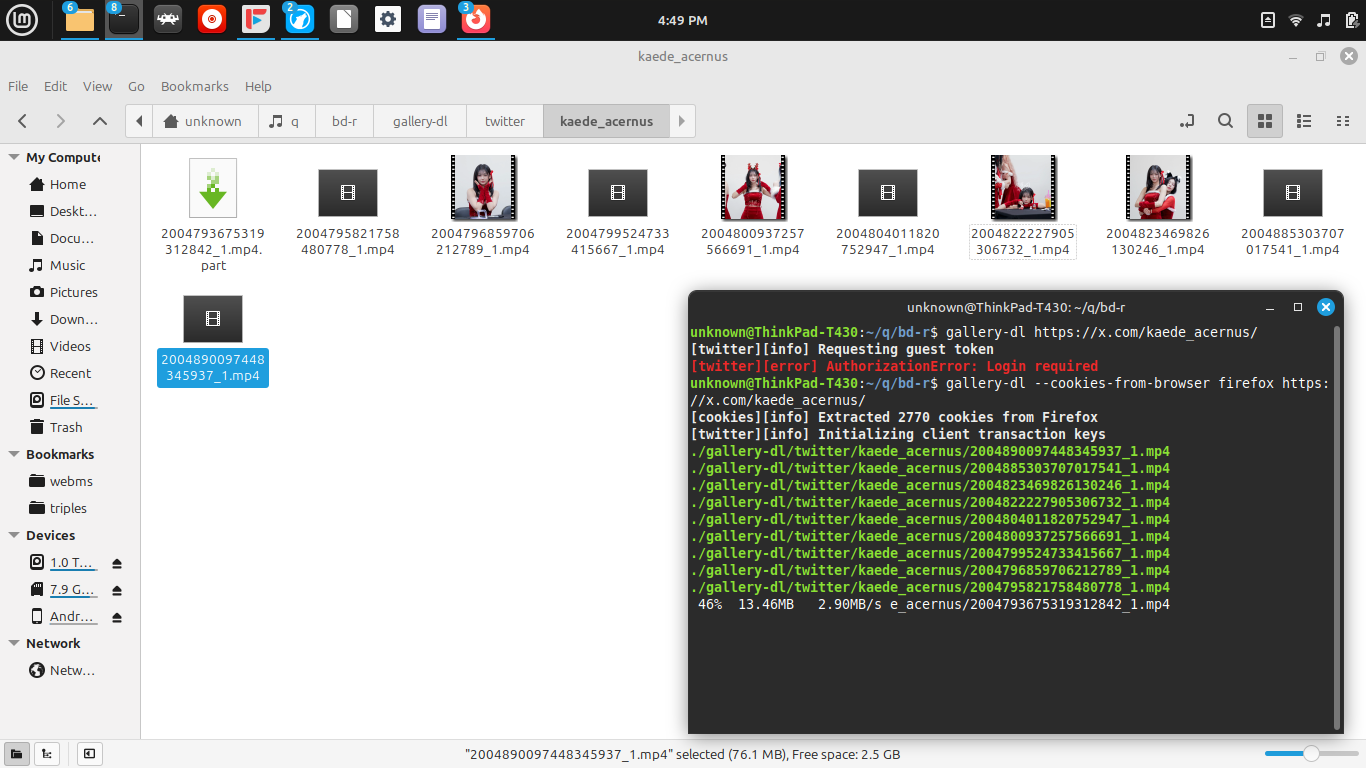Select the 2004793675319312842_1.mp4.part file
This screenshot has width=1366, height=768.
click(x=213, y=215)
